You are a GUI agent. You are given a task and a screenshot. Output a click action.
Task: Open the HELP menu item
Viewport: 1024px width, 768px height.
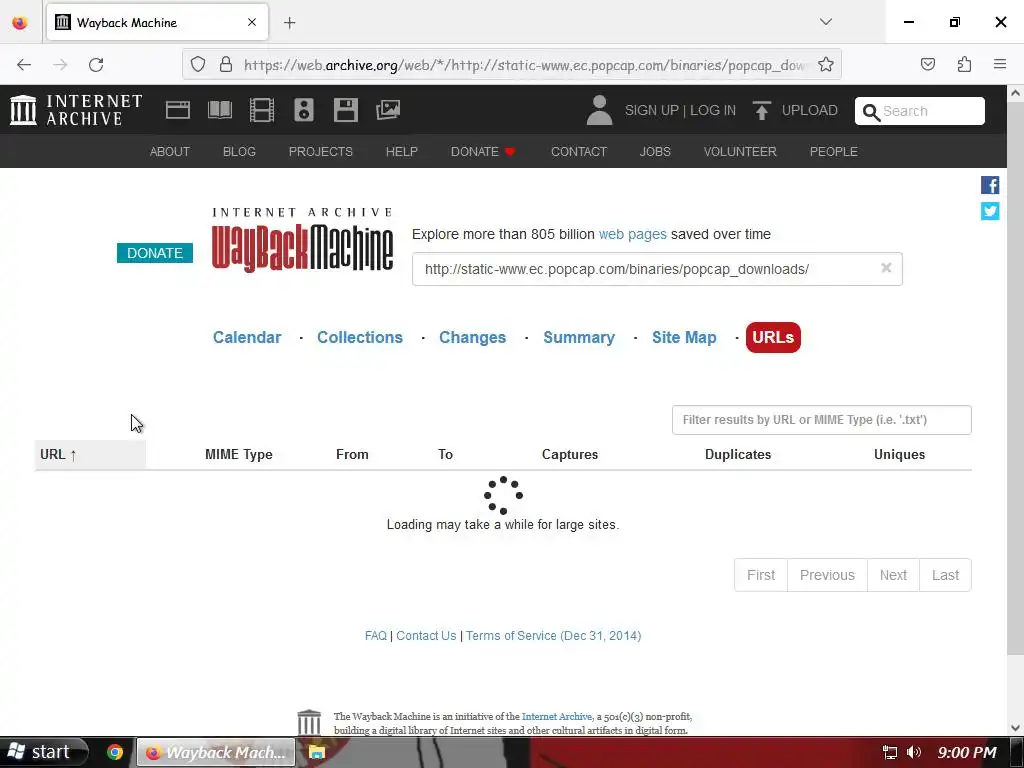(402, 152)
